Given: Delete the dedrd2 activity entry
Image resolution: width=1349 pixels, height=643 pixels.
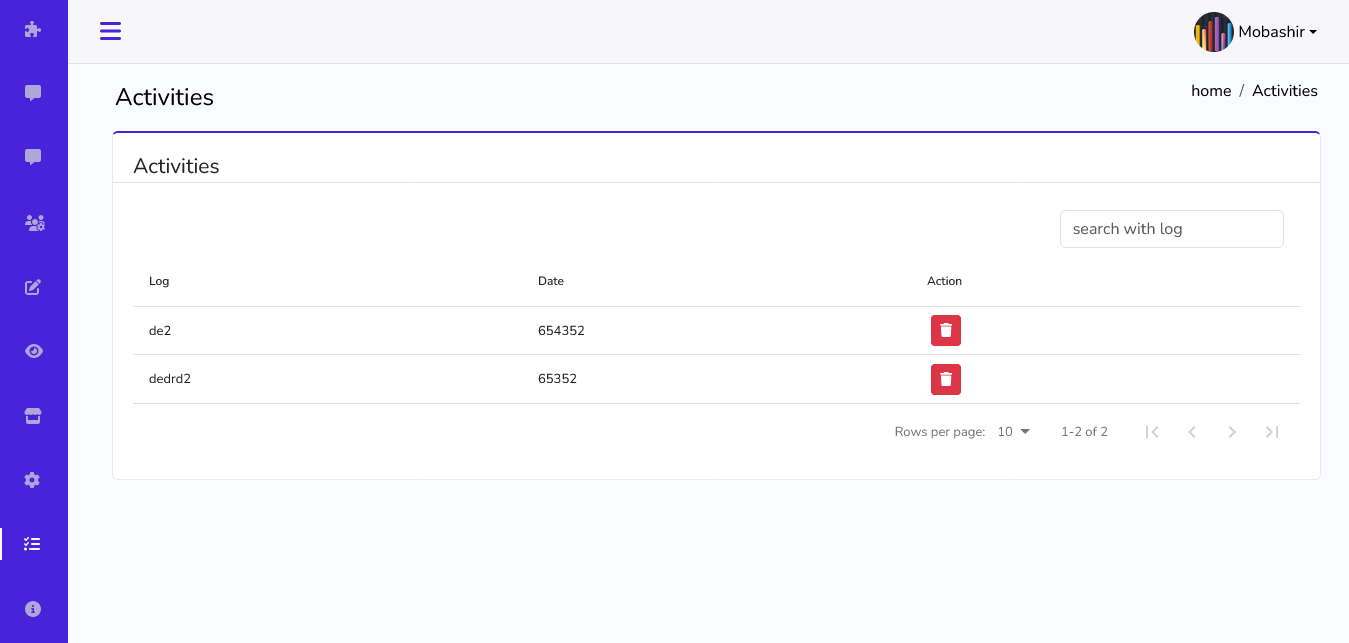Looking at the screenshot, I should pyautogui.click(x=945, y=379).
